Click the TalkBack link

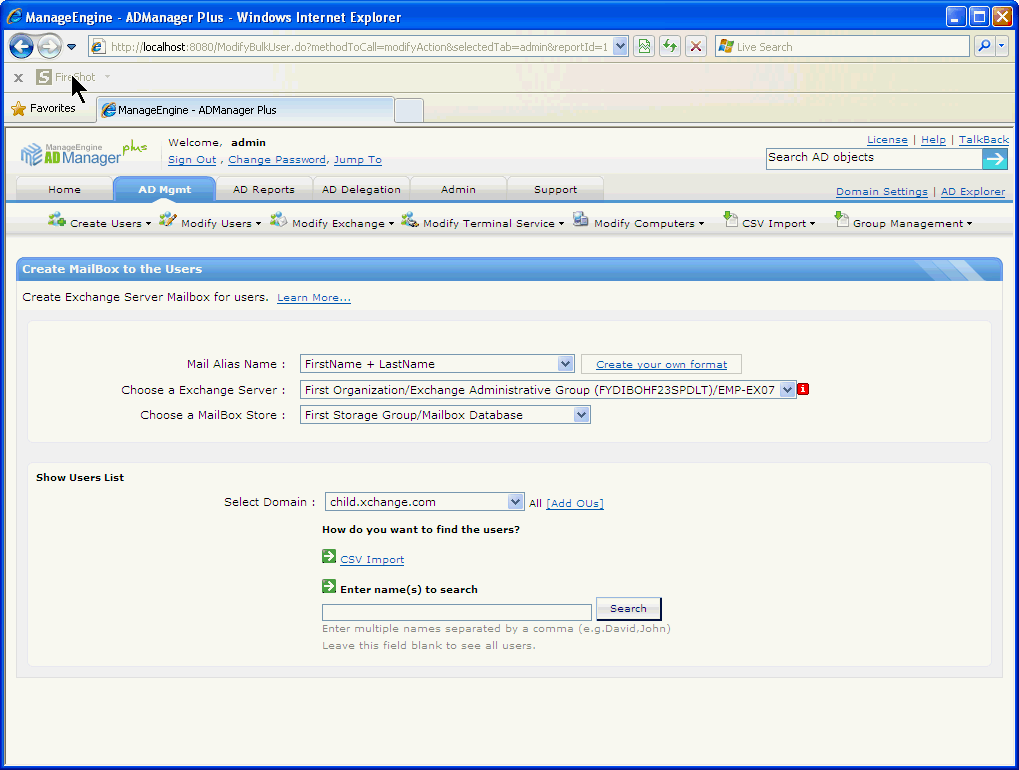(984, 140)
